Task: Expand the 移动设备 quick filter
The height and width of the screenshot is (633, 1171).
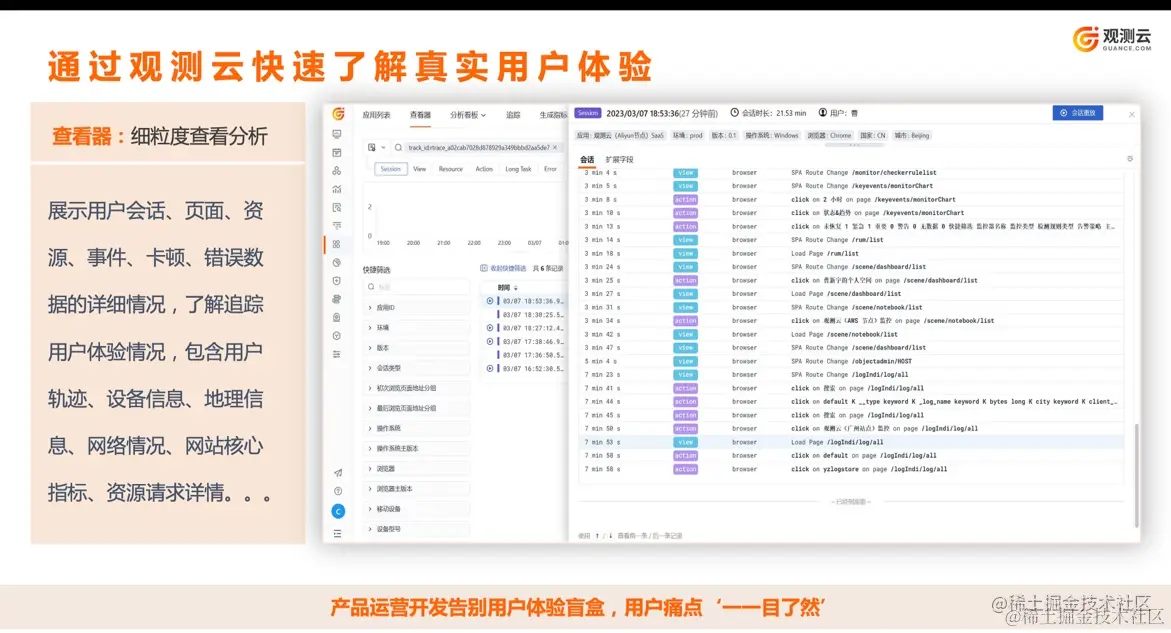Action: [x=418, y=509]
